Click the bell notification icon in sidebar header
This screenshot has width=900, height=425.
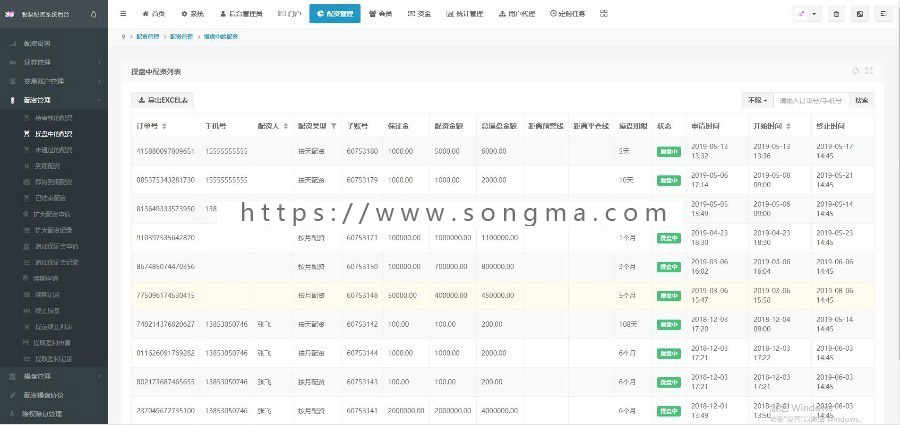tap(94, 14)
